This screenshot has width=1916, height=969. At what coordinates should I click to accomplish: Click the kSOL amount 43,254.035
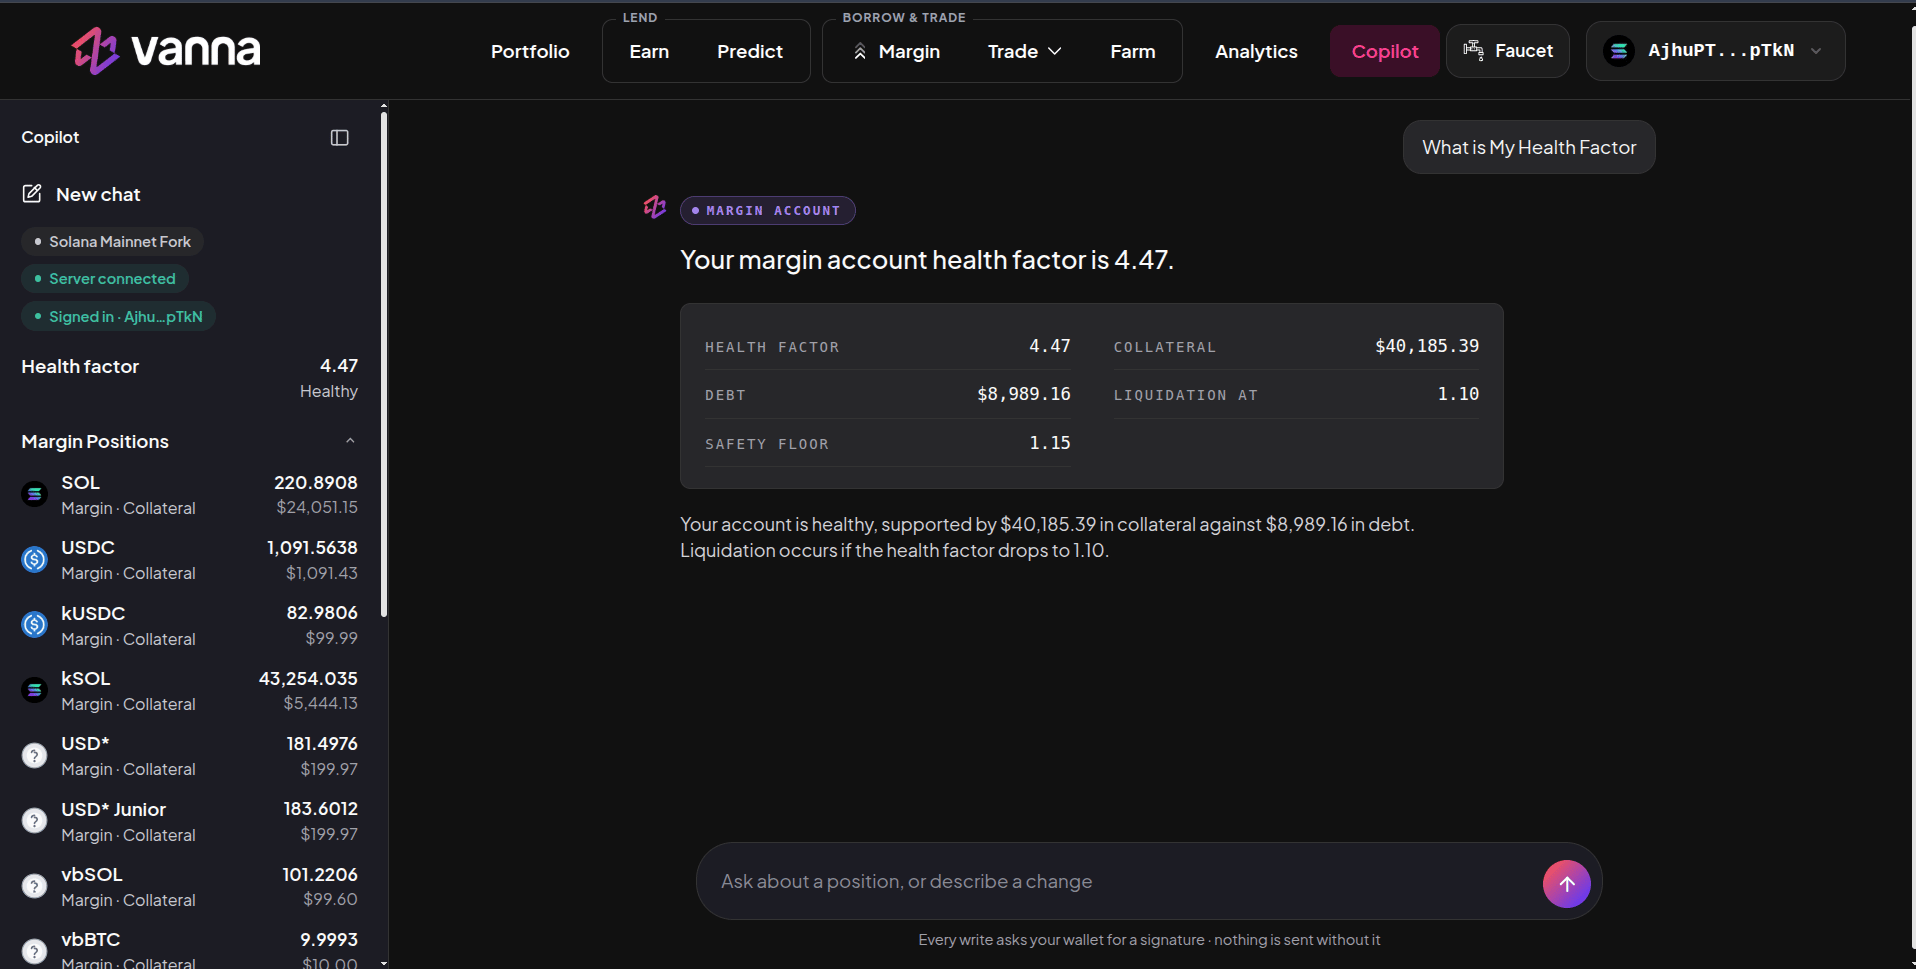tap(308, 678)
